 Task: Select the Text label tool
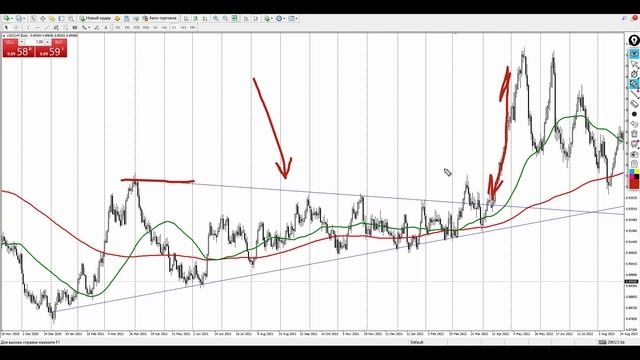pyautogui.click(x=106, y=27)
